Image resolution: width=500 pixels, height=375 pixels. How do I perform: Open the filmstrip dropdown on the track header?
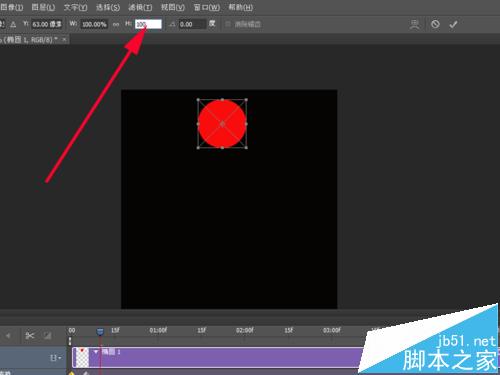(x=55, y=358)
